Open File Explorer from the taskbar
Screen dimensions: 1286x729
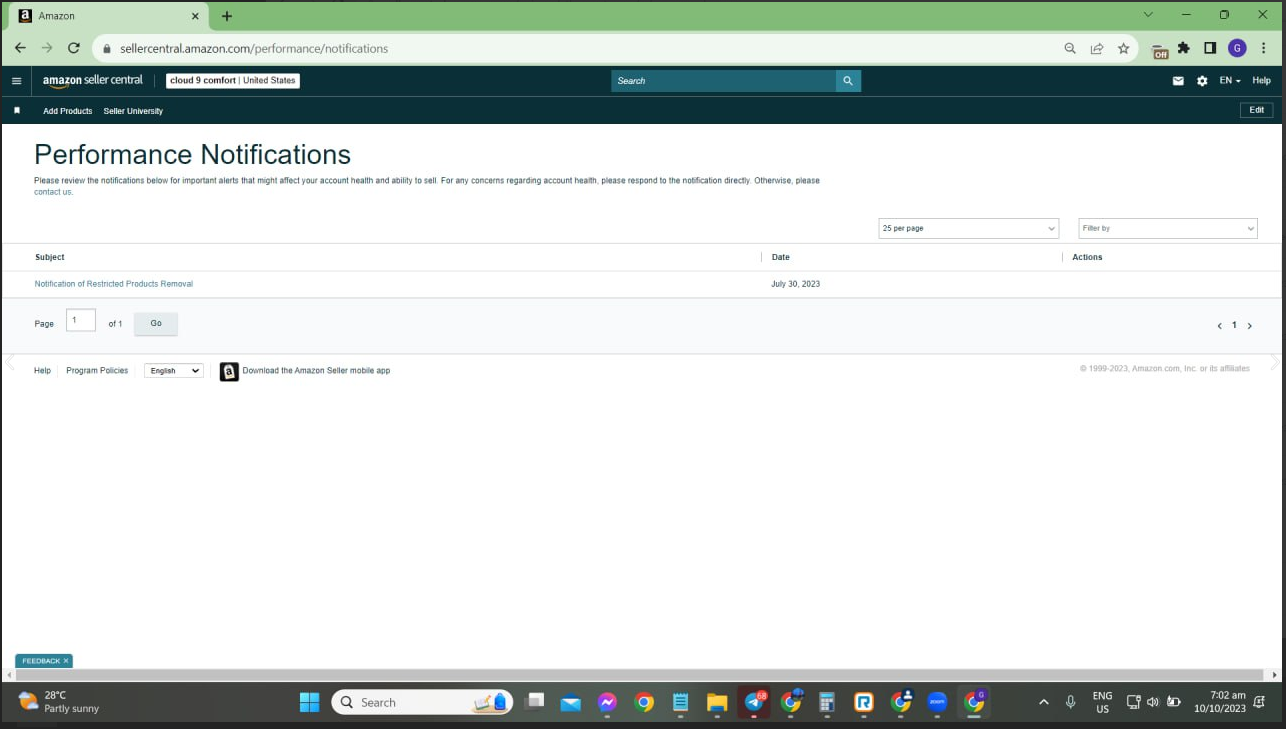[717, 702]
